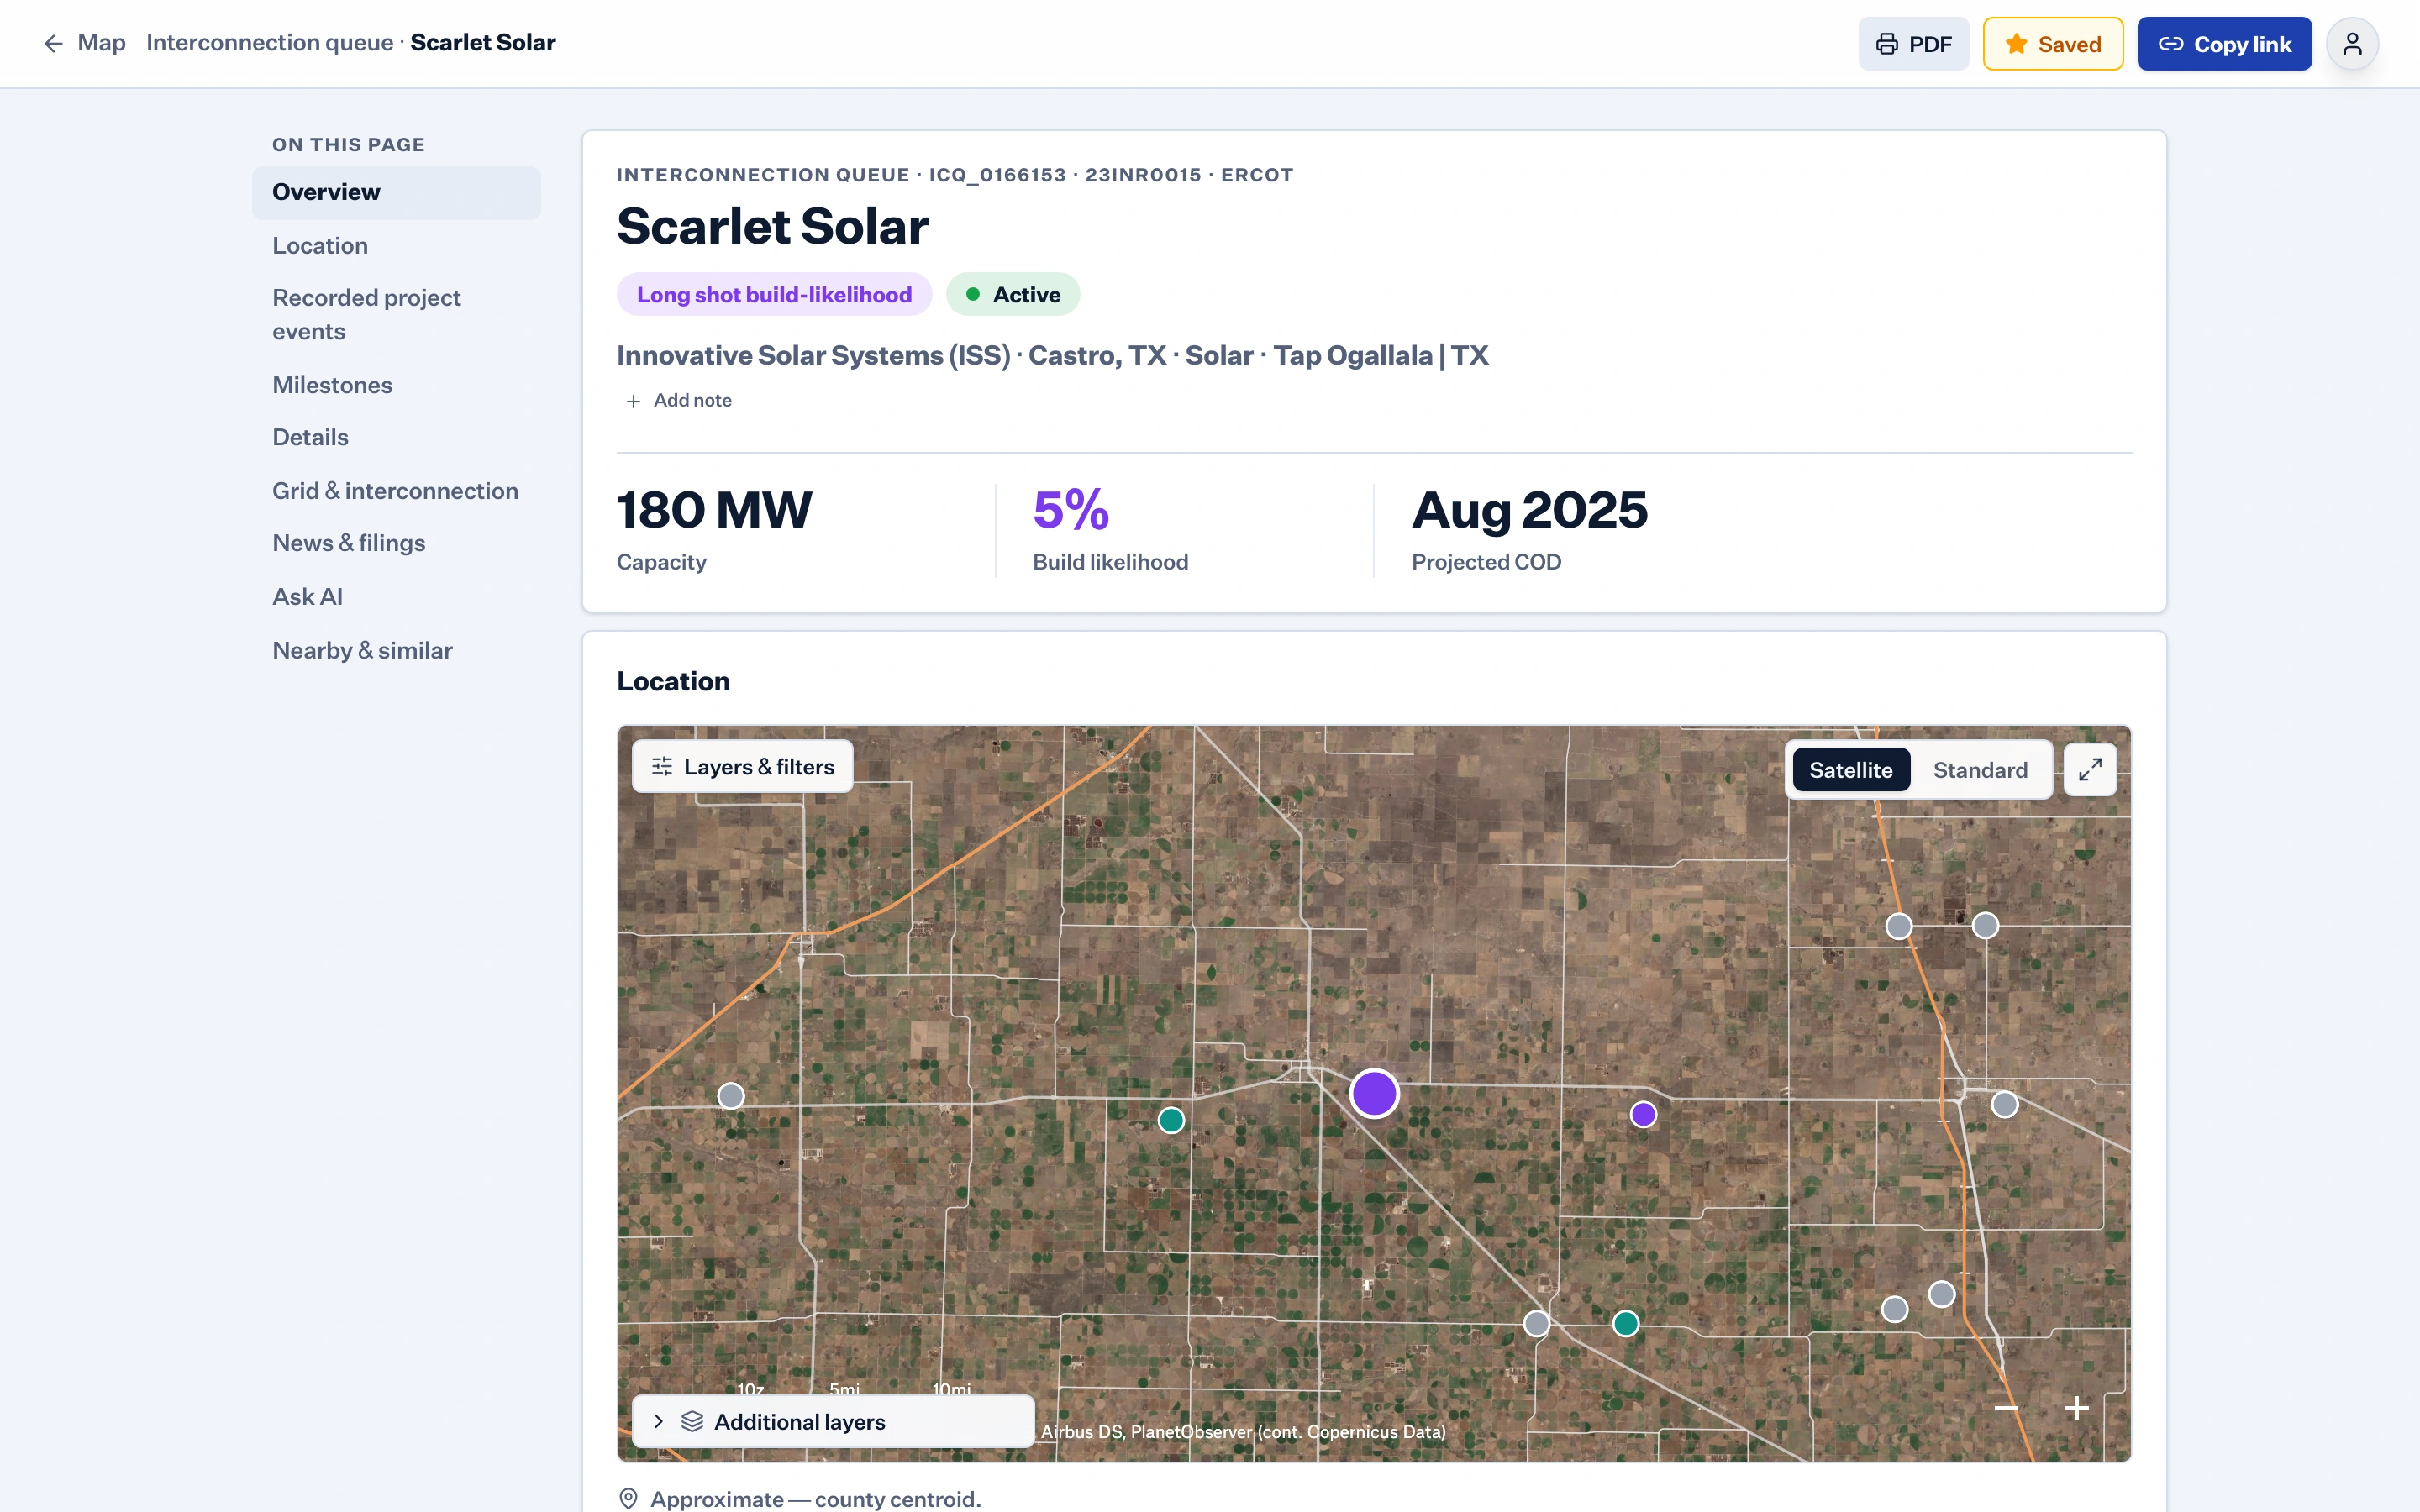Select the teal marker left of center
Image resolution: width=2420 pixels, height=1512 pixels.
click(1171, 1120)
